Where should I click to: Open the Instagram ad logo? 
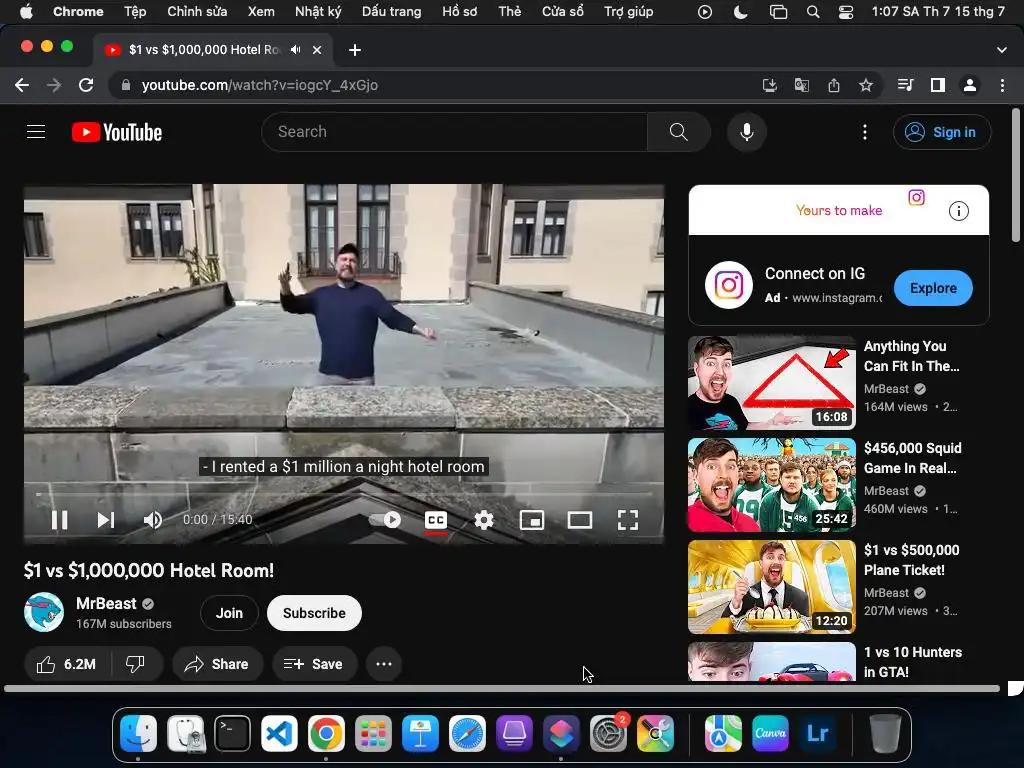coord(729,285)
